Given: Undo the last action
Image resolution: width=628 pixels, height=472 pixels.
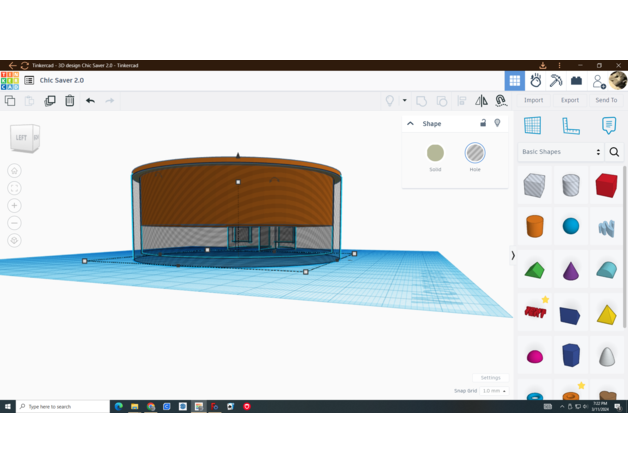Looking at the screenshot, I should (x=90, y=101).
